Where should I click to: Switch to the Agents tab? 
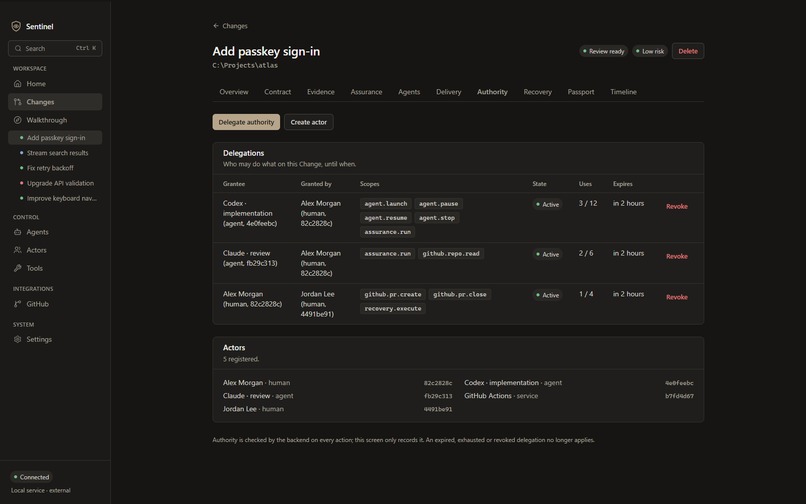click(x=409, y=92)
